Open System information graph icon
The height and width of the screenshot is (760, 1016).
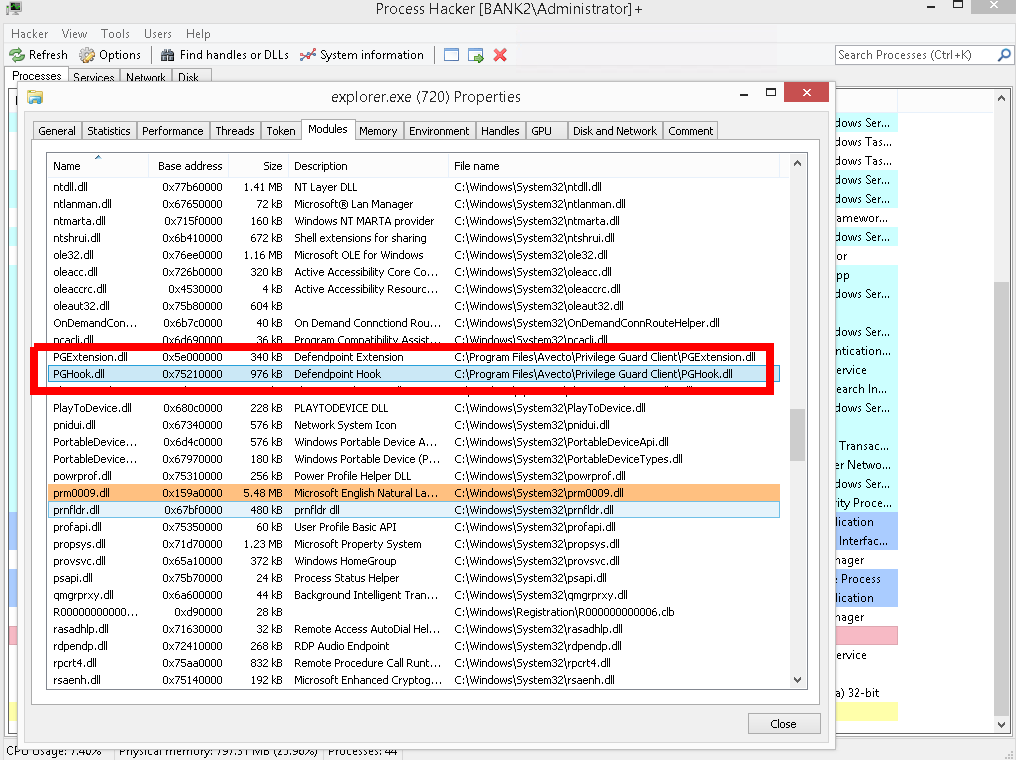[x=308, y=55]
